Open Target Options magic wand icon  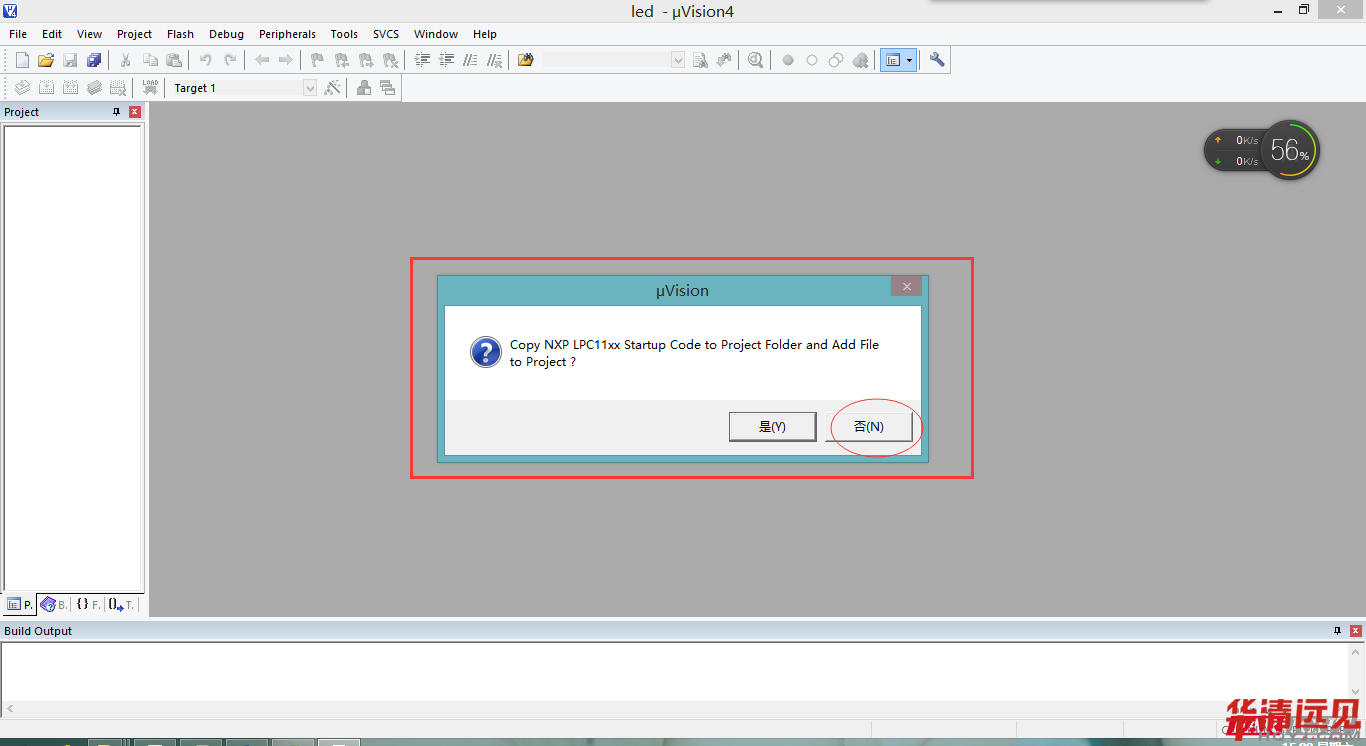pos(333,88)
